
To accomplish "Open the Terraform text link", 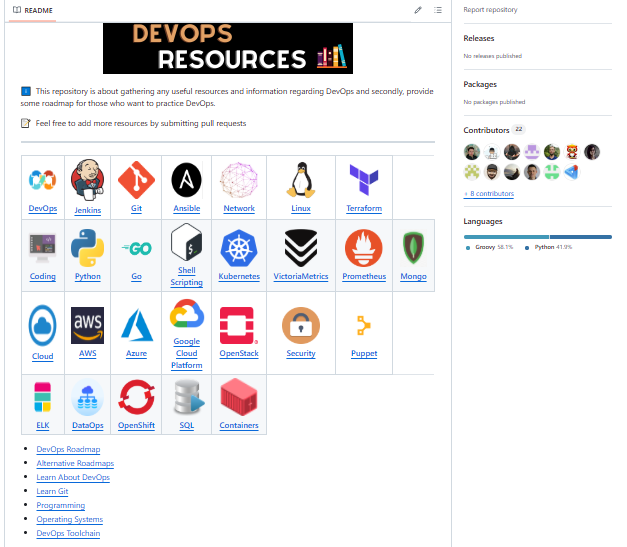I will [x=364, y=208].
